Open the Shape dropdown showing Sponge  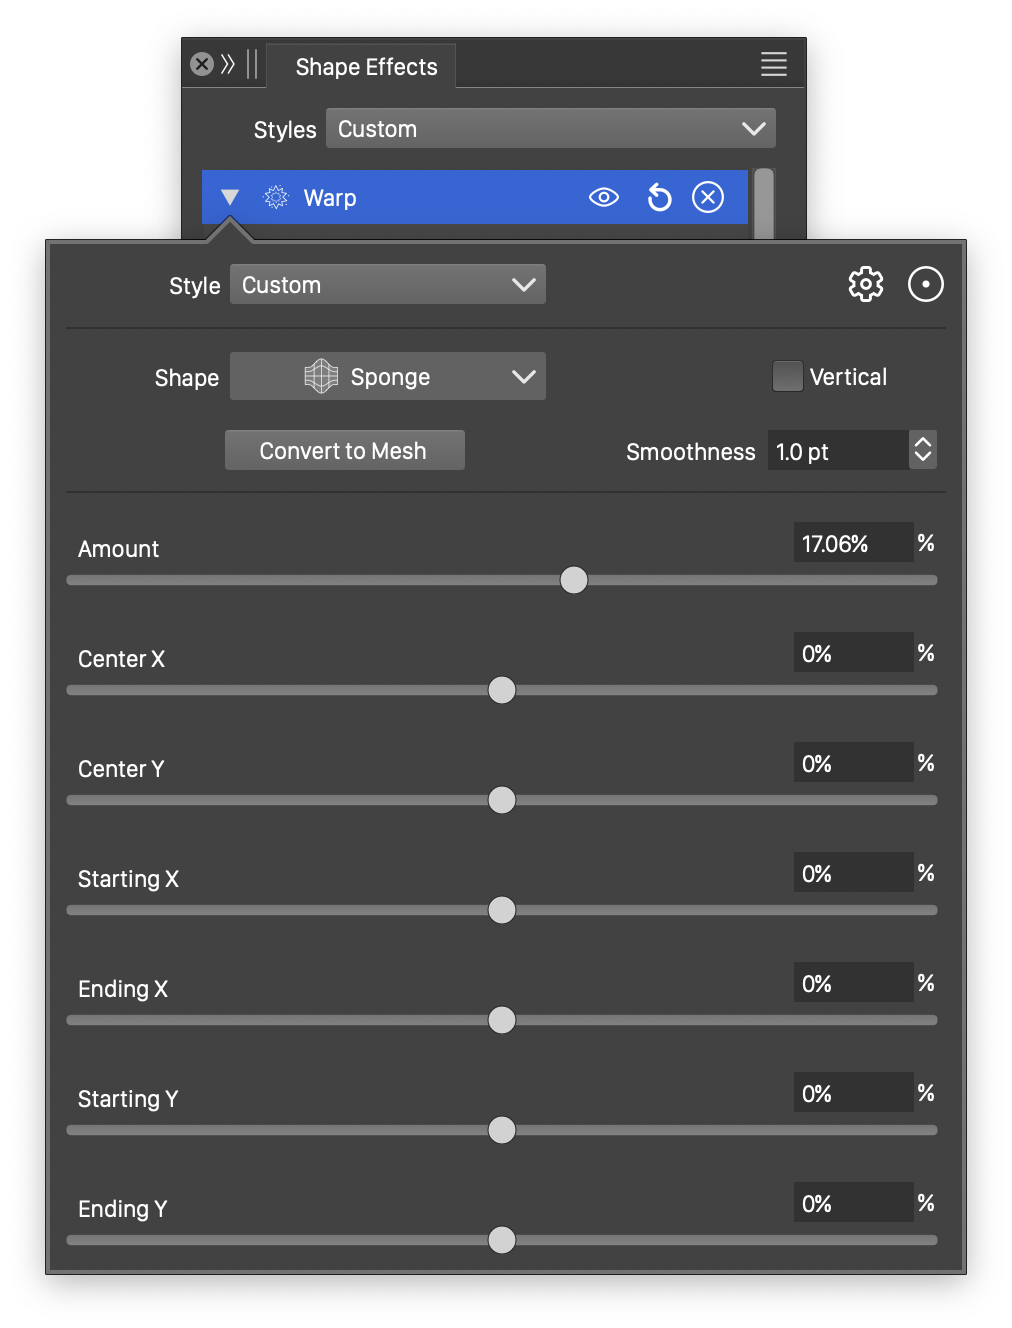(387, 377)
